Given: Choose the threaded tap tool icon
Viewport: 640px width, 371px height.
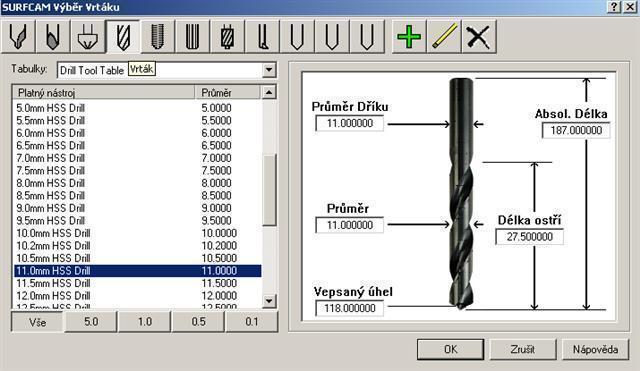Looking at the screenshot, I should [158, 37].
